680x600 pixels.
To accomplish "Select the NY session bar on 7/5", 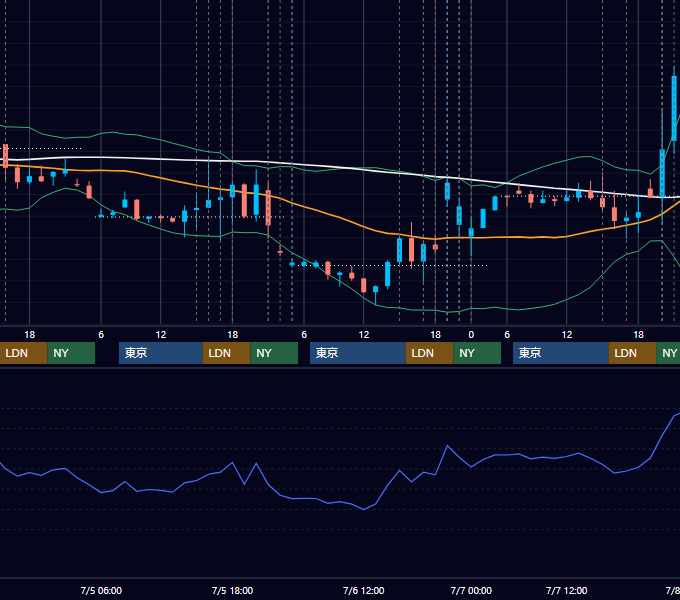I will [274, 353].
